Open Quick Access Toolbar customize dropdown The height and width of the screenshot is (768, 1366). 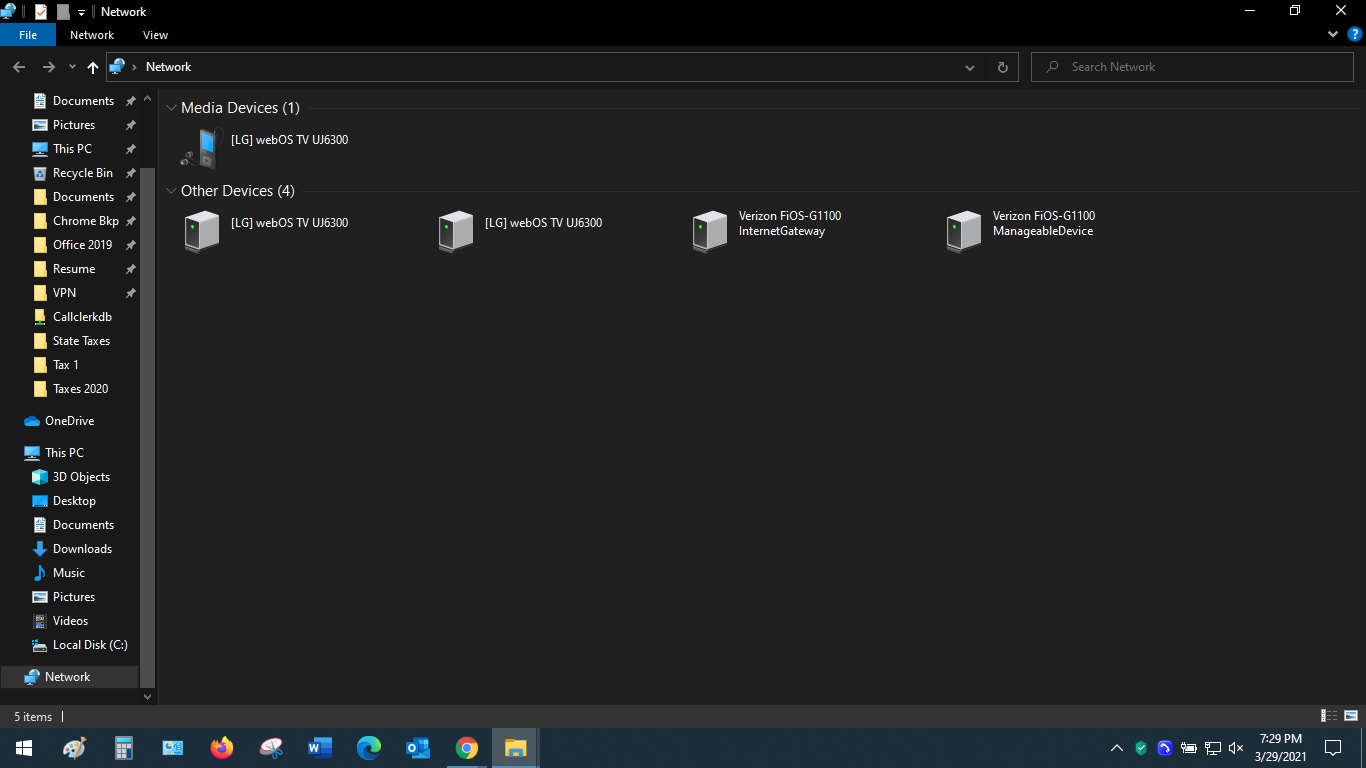click(x=81, y=12)
